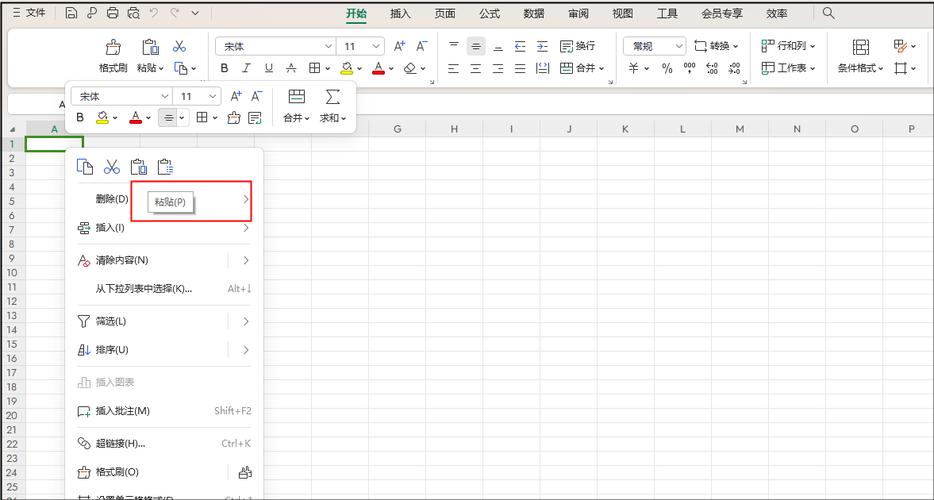The width and height of the screenshot is (934, 500).
Task: Toggle Underline in the main ribbon
Action: pyautogui.click(x=269, y=69)
